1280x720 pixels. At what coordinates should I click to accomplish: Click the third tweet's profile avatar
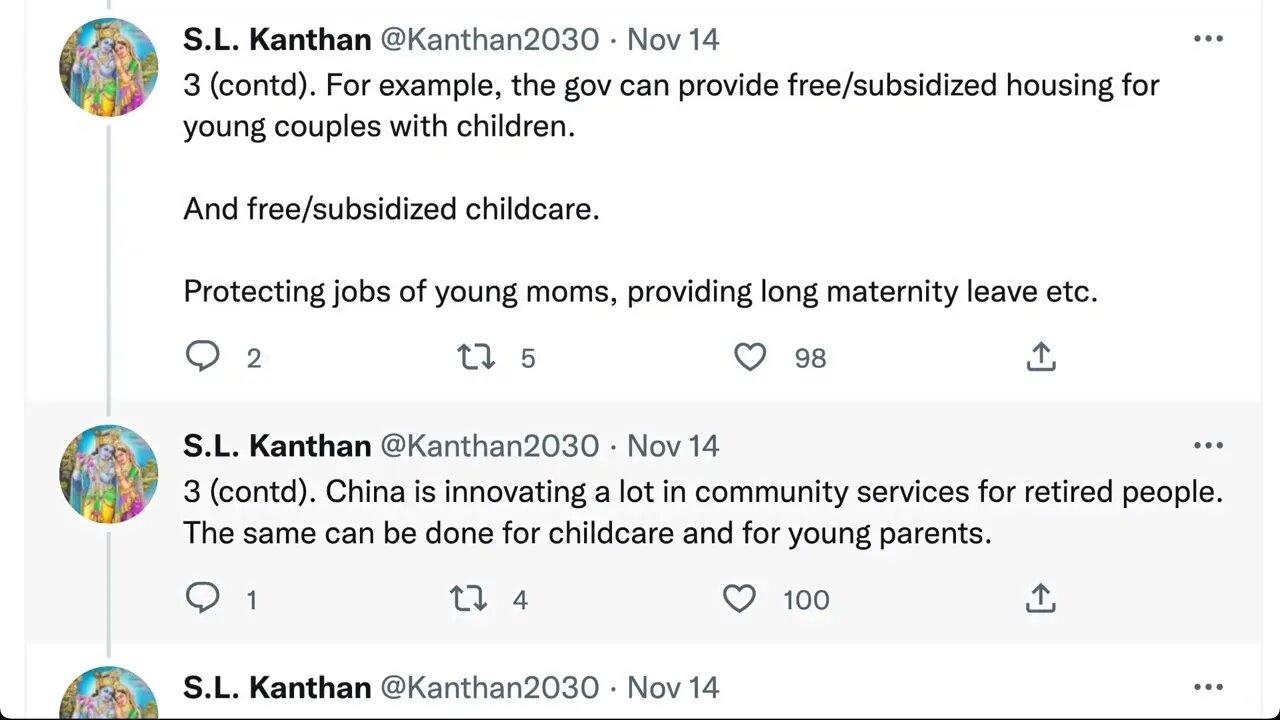[x=109, y=694]
